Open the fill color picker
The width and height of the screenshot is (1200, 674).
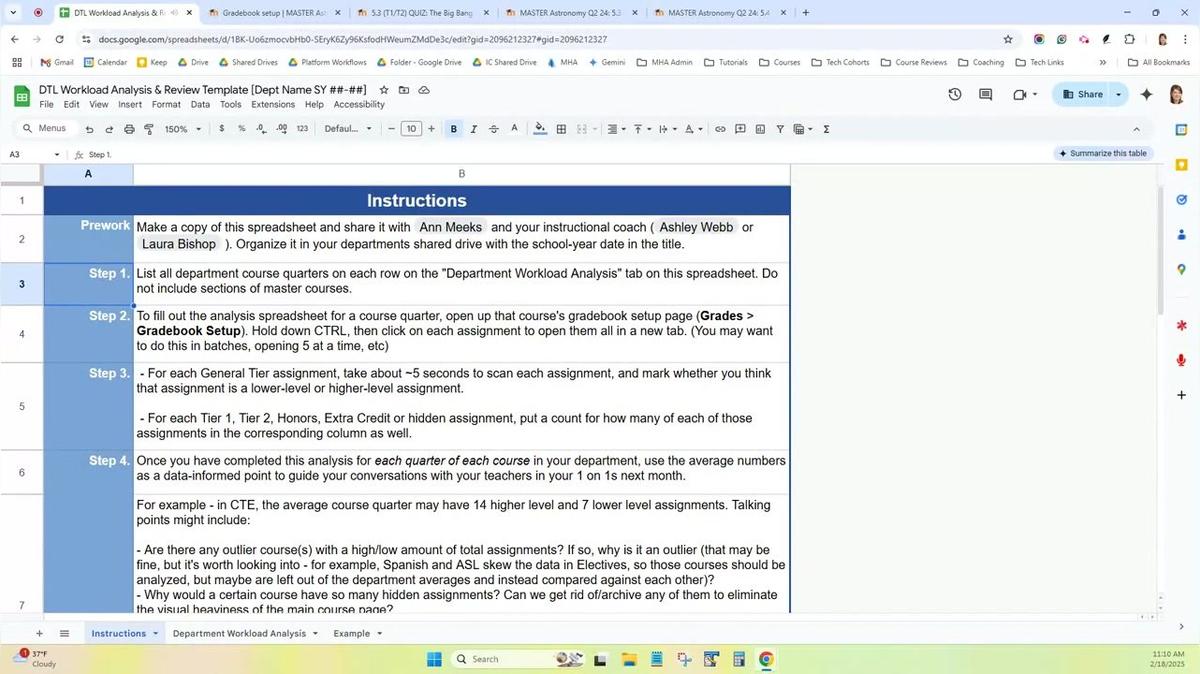tap(540, 129)
